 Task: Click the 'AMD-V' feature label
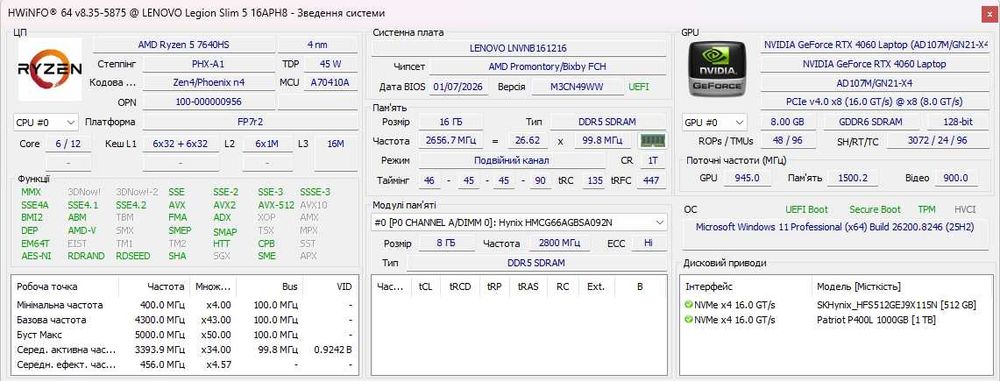coord(82,230)
